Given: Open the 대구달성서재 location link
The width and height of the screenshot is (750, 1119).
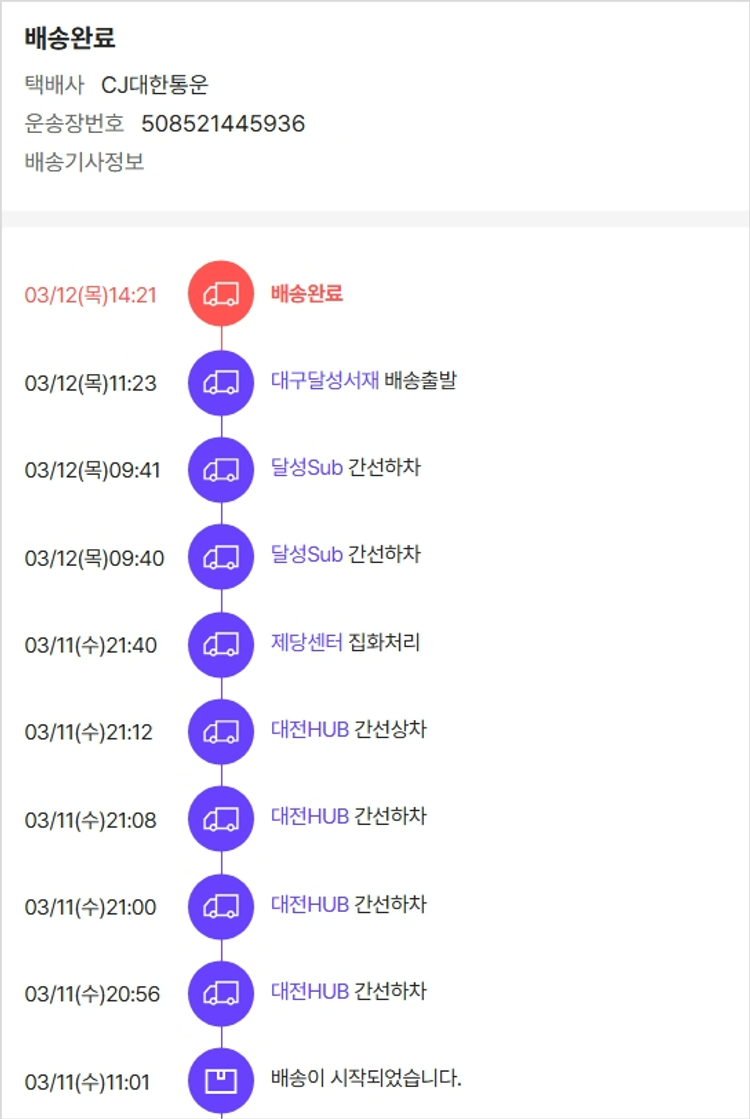Looking at the screenshot, I should (x=324, y=381).
